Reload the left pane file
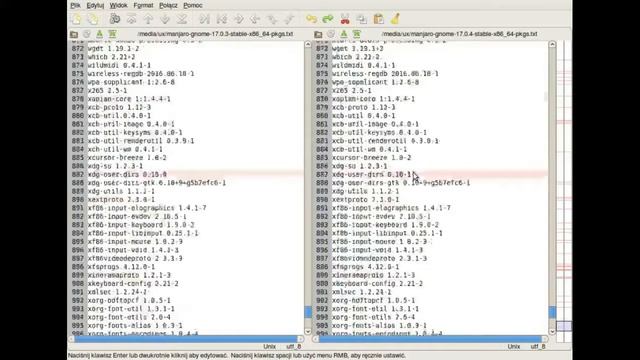This screenshot has width=640, height=360. click(x=87, y=34)
